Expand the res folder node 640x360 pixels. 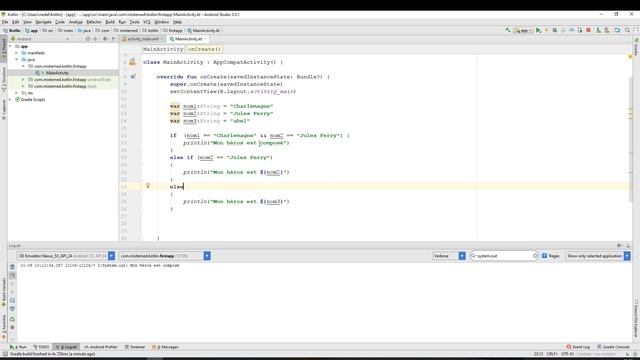[x=17, y=93]
